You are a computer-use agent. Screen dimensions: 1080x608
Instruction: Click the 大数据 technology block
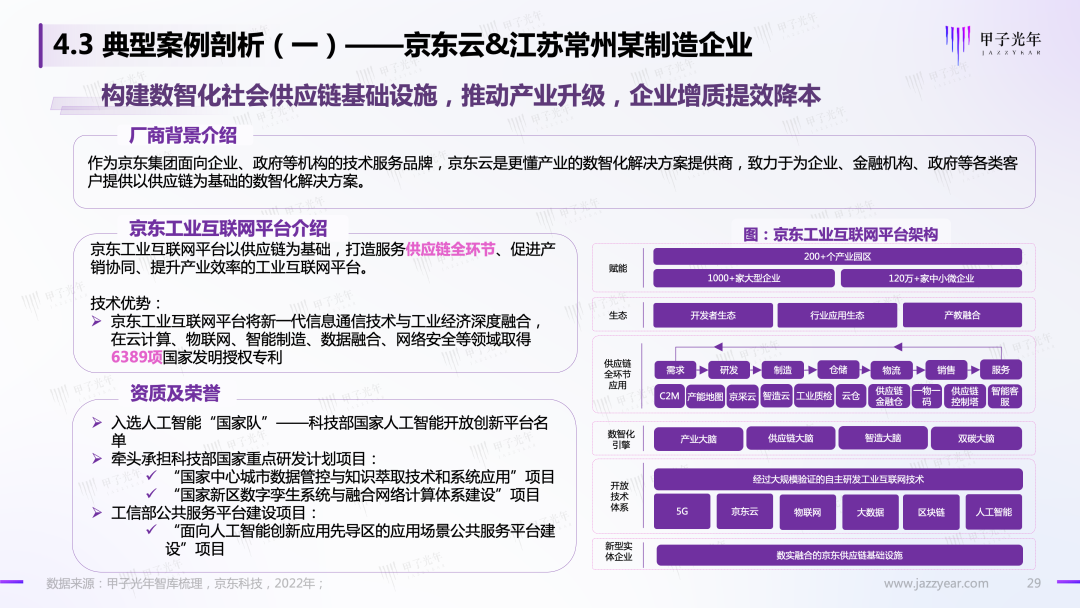coord(870,512)
